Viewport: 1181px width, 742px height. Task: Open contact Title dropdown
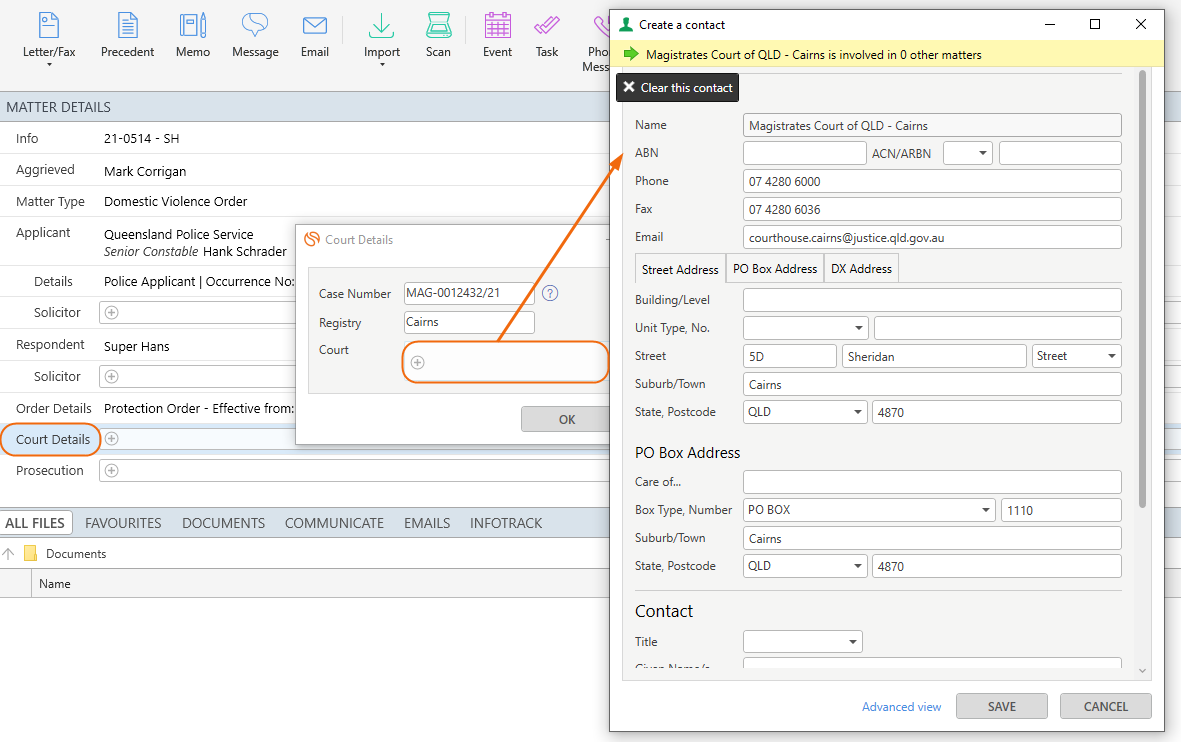click(802, 642)
